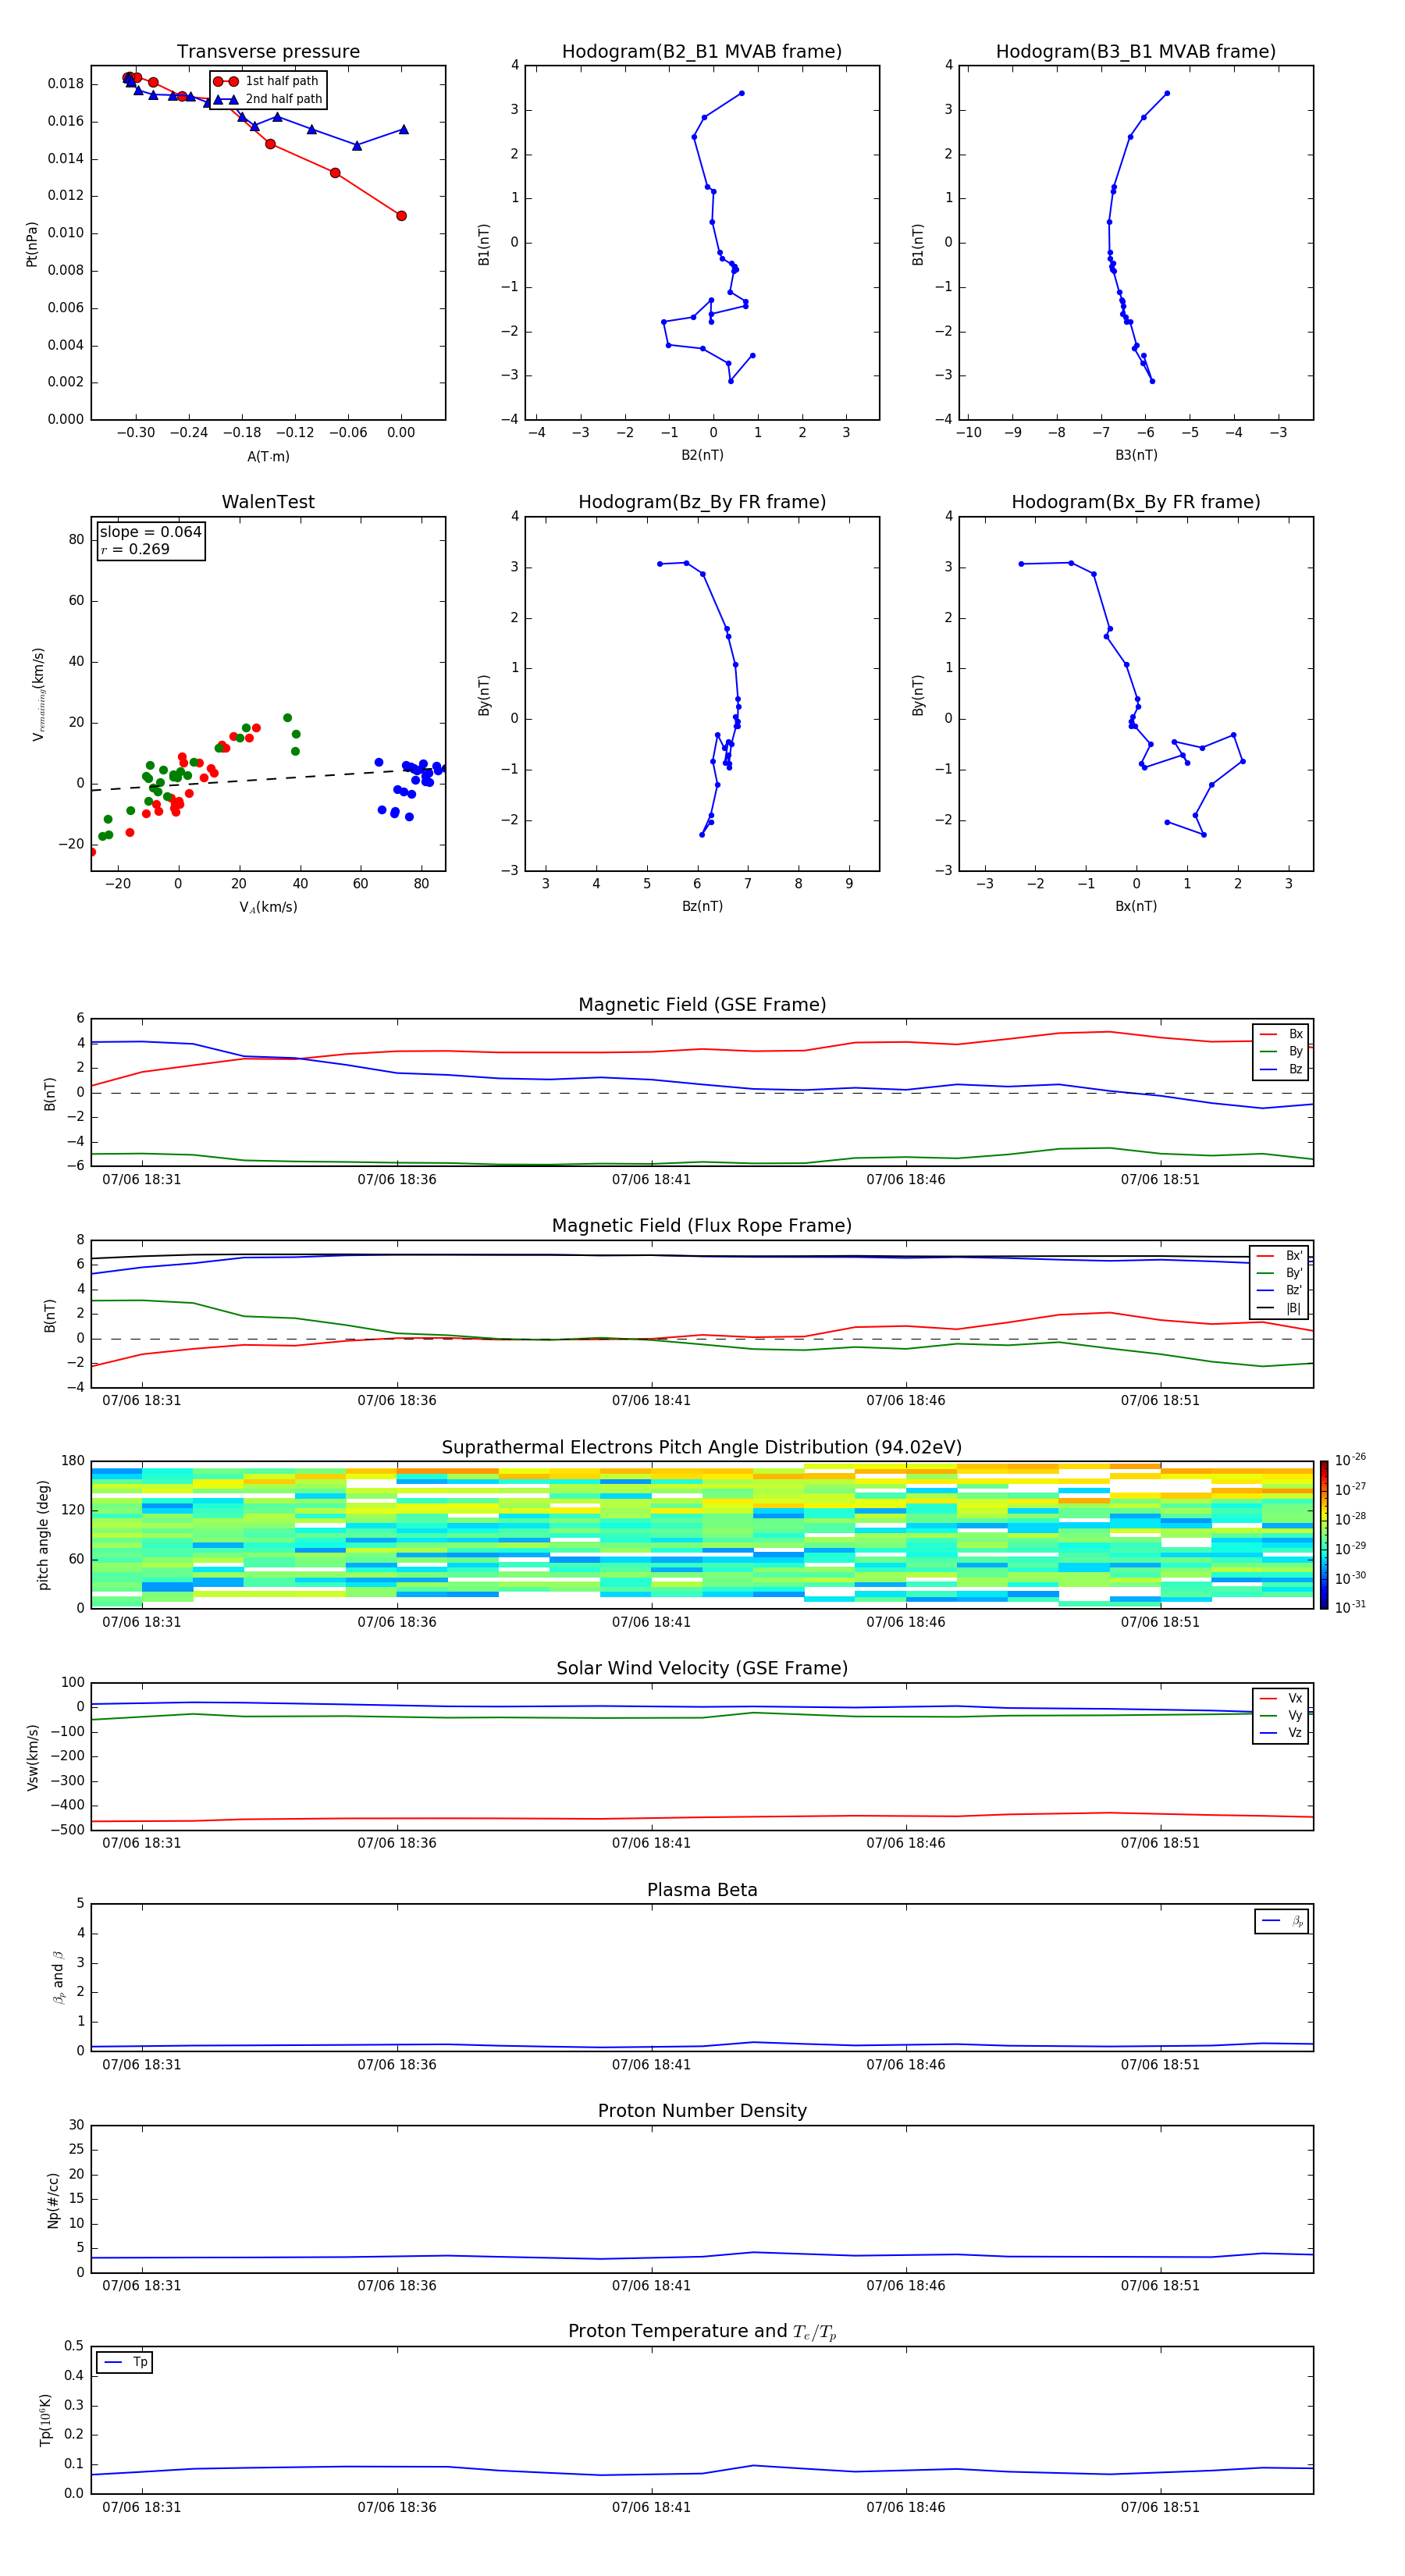Click the "Solar Wind Velocity (GSE Frame)" title
This screenshot has height=2576, width=1405.
click(x=702, y=1668)
